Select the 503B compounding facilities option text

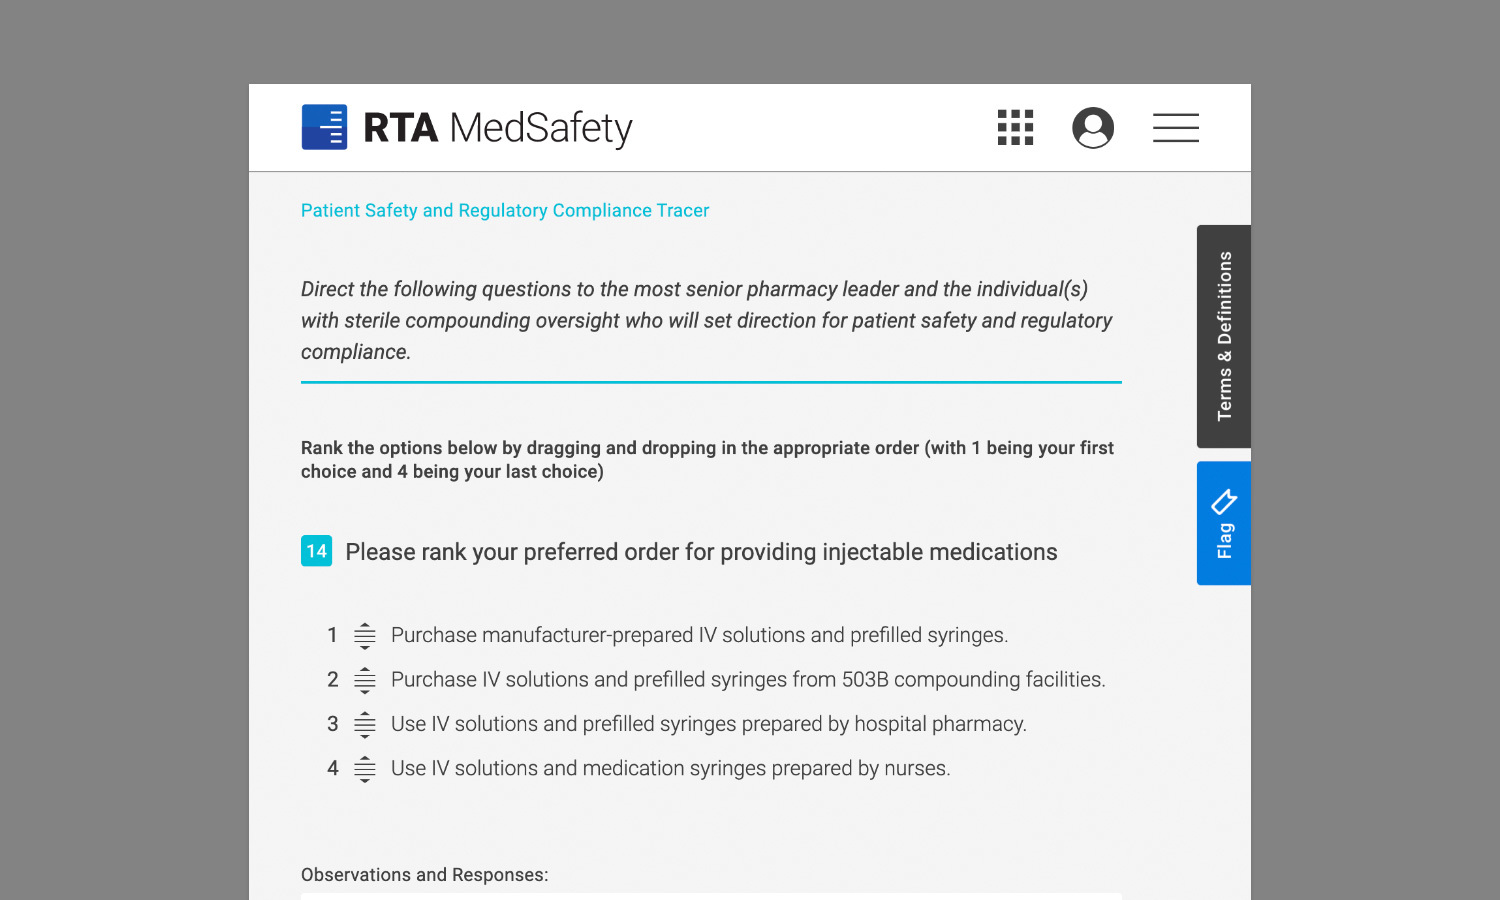748,680
